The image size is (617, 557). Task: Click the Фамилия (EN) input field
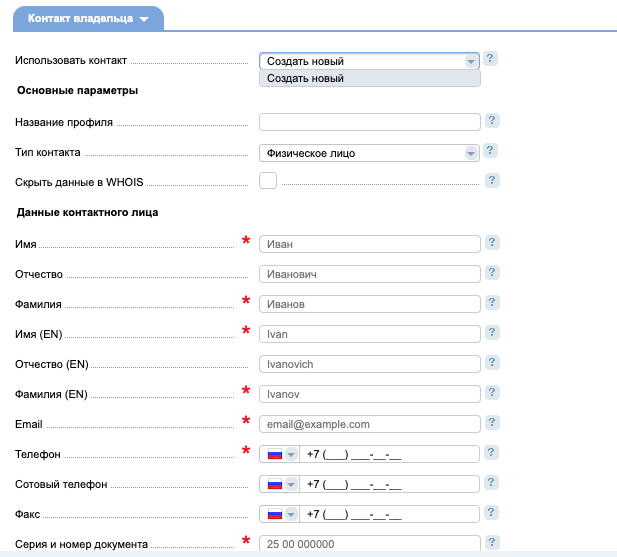click(370, 394)
